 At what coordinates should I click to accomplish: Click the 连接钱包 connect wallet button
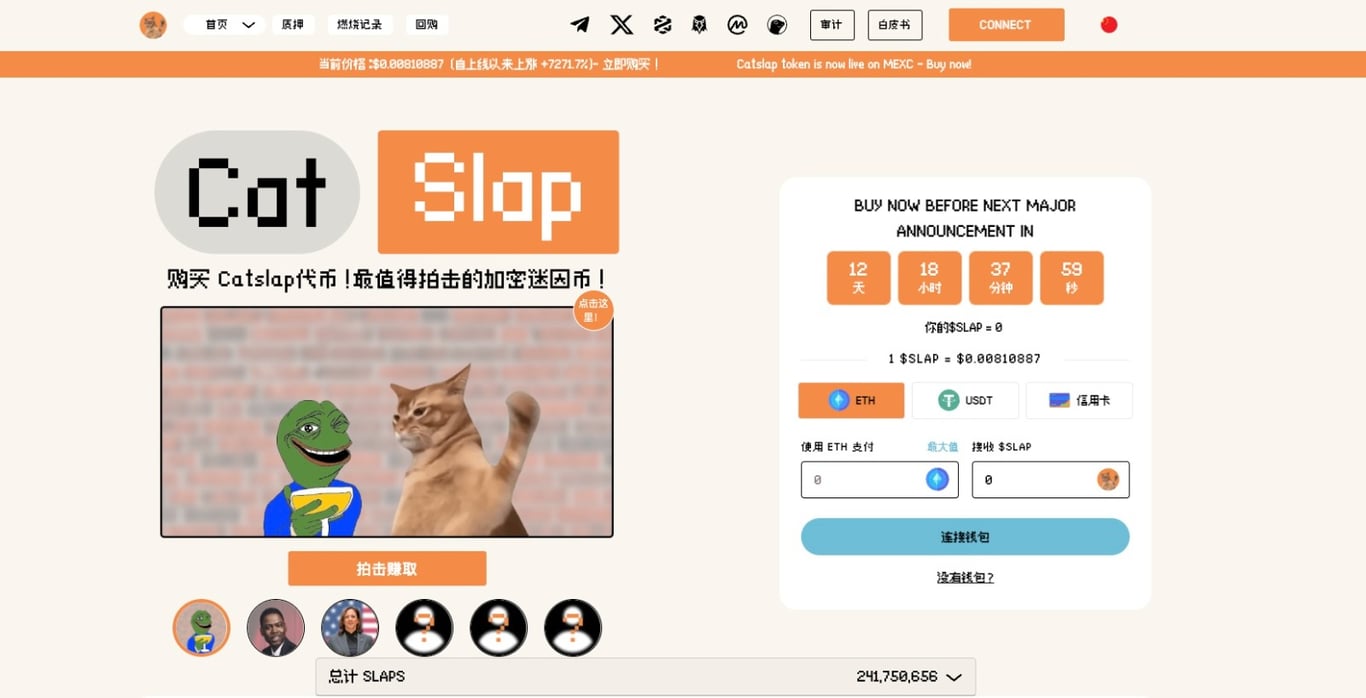(965, 537)
